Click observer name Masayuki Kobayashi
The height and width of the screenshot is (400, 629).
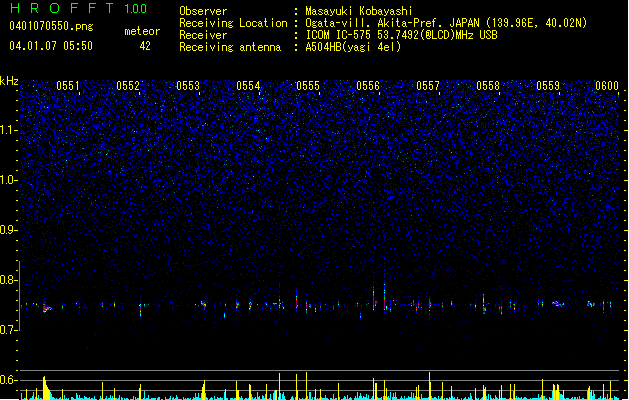[x=359, y=11]
